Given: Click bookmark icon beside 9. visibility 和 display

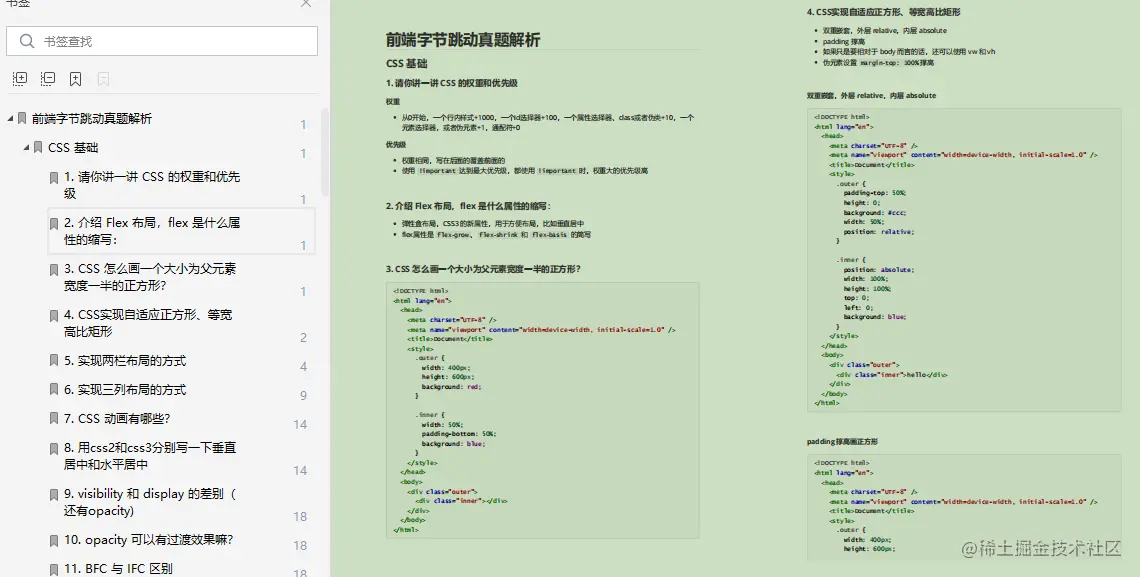Looking at the screenshot, I should click(x=54, y=495).
